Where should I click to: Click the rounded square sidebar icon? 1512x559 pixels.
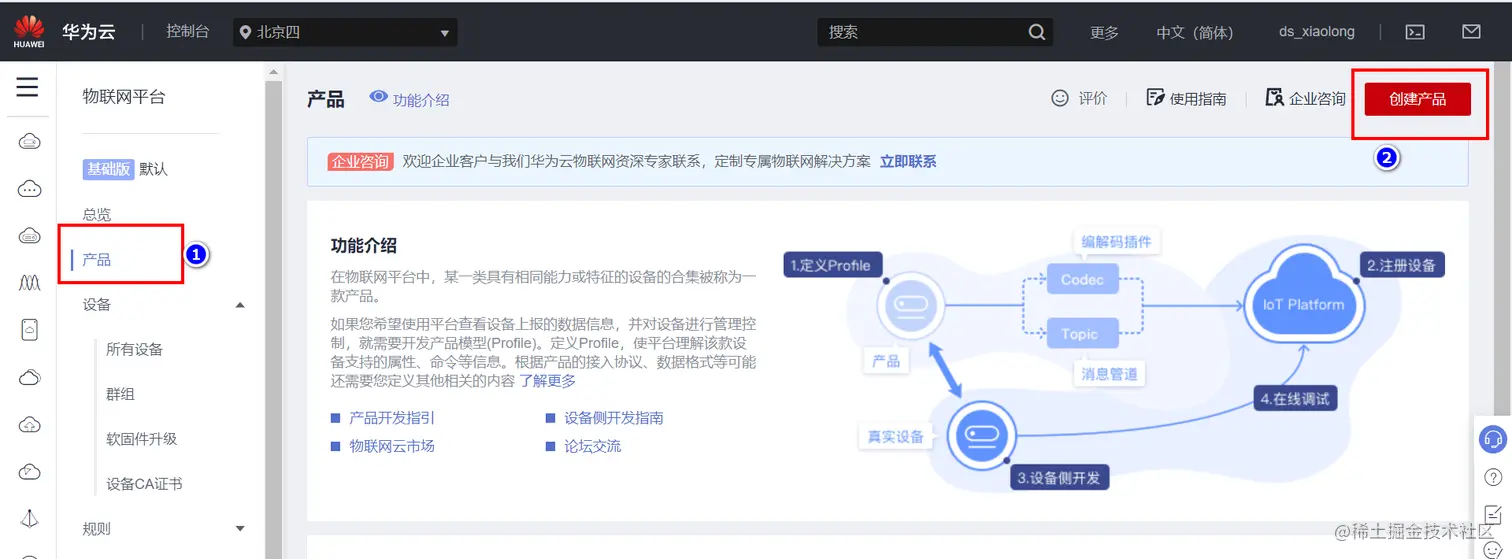[x=29, y=329]
